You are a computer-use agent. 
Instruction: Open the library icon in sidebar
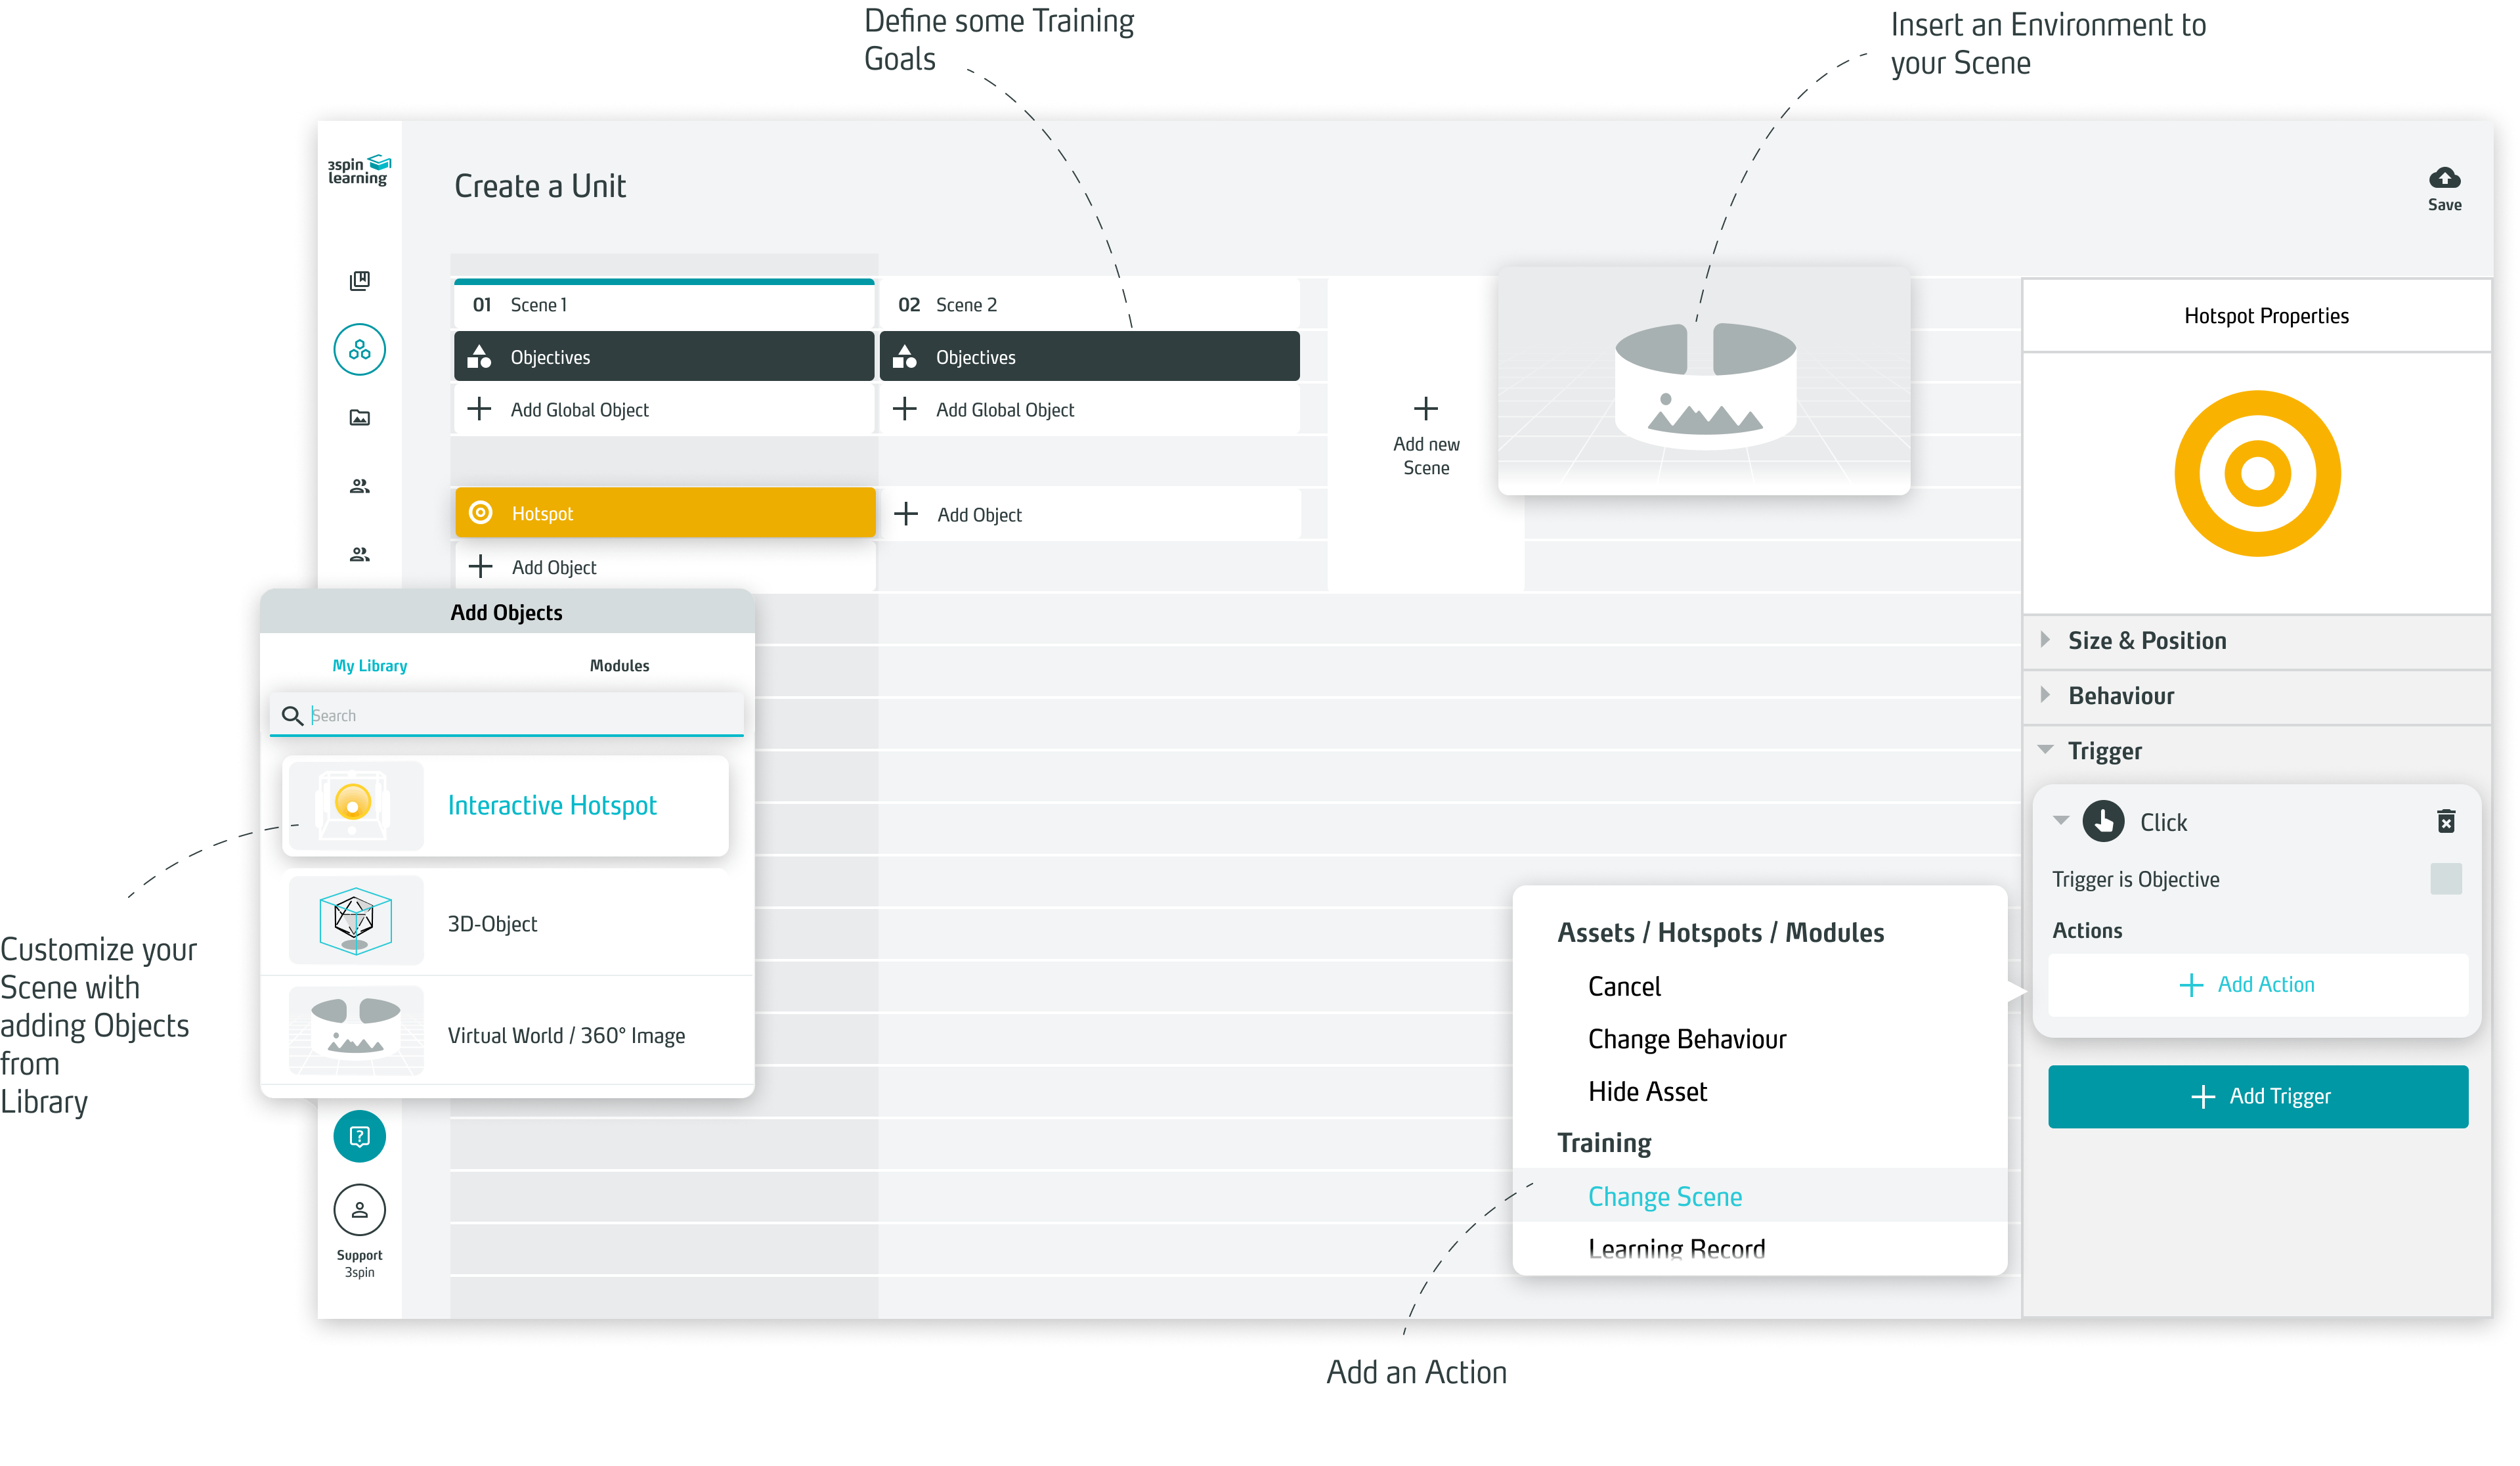click(x=359, y=281)
